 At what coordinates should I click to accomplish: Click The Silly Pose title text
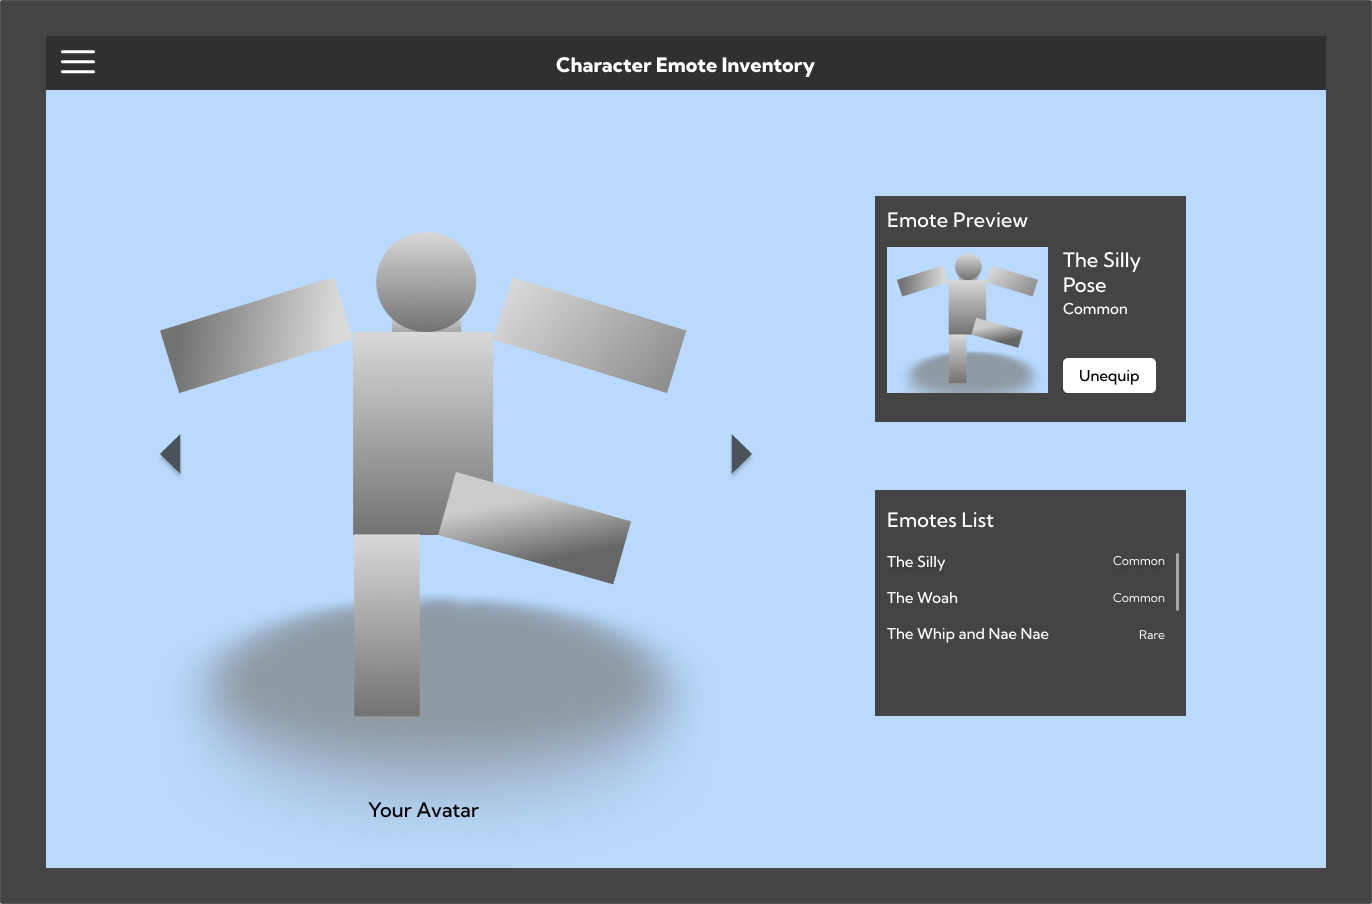tap(1102, 272)
